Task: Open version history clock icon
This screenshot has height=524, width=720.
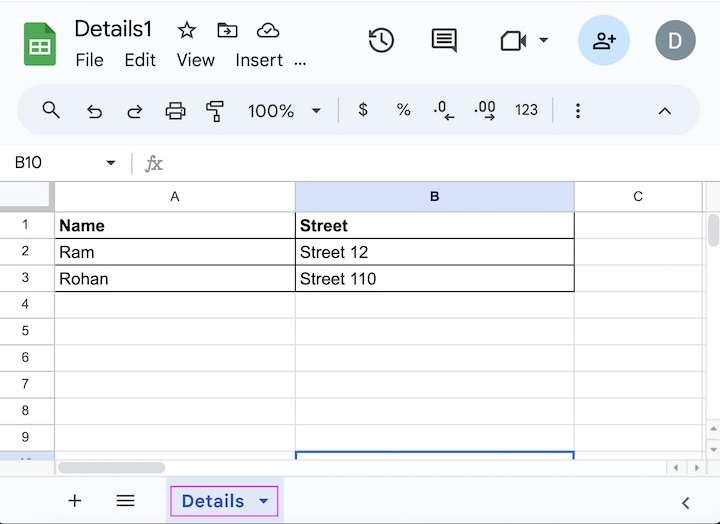Action: [x=381, y=40]
